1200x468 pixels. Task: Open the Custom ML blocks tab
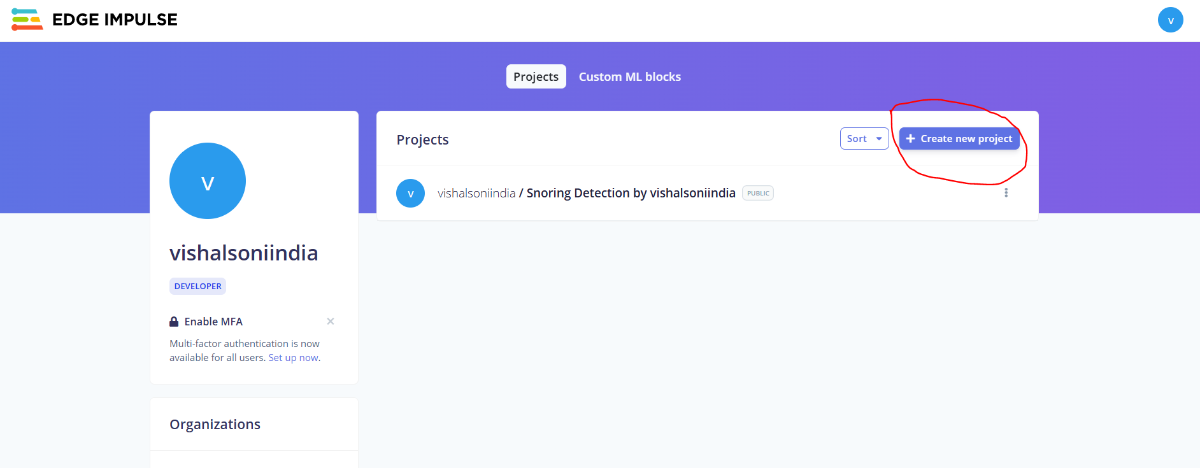point(629,77)
